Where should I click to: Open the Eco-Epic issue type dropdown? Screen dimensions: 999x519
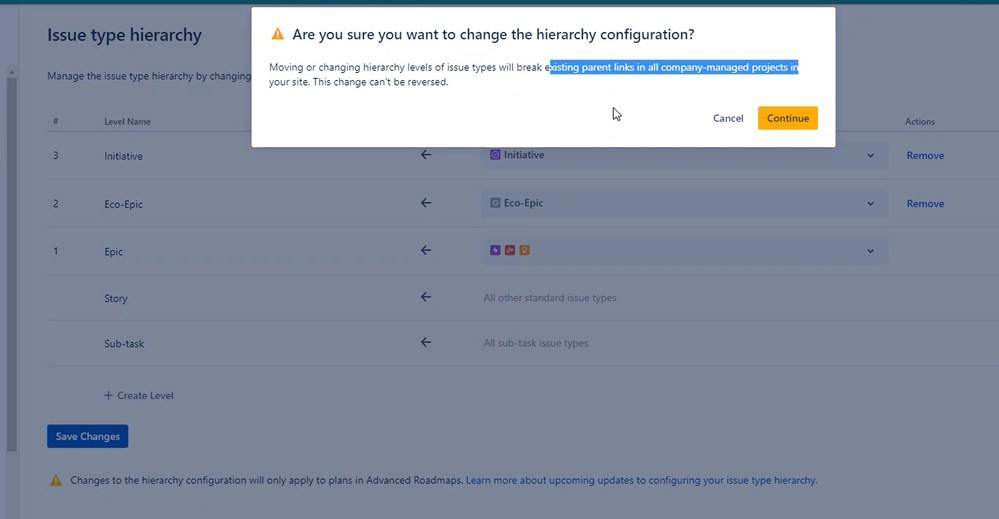click(684, 203)
